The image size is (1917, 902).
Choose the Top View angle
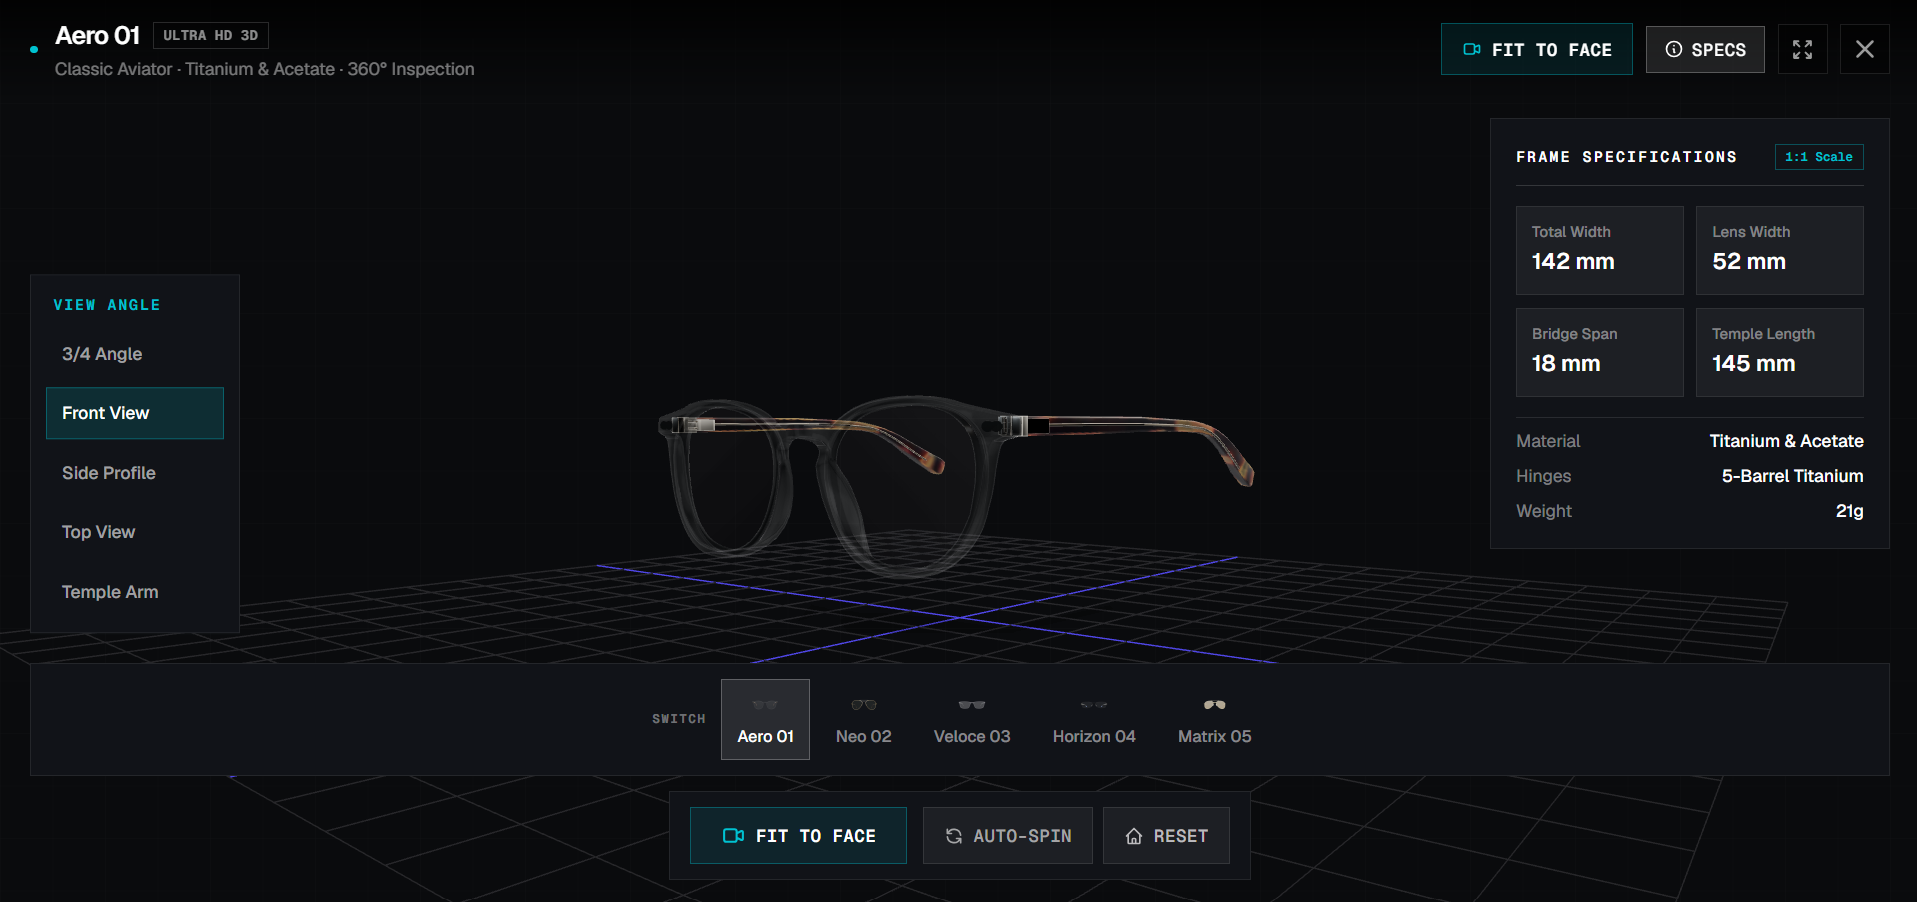point(135,532)
